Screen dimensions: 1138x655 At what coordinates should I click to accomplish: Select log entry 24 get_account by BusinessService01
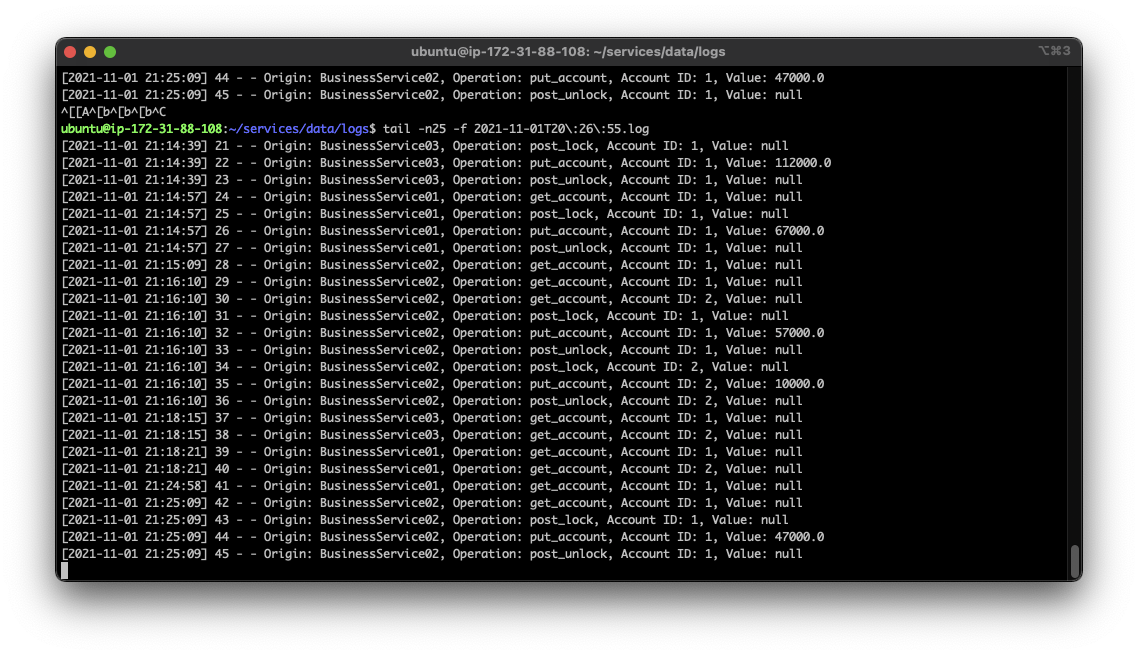coord(432,197)
